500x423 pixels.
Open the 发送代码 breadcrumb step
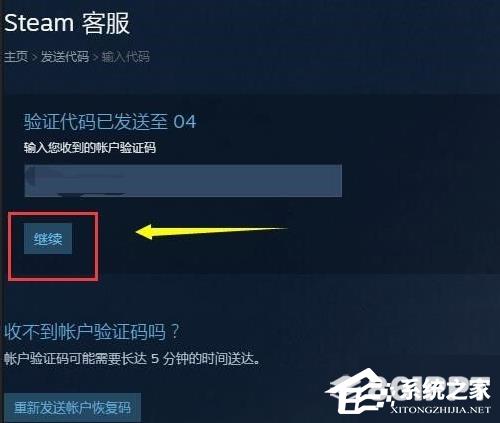[x=65, y=57]
